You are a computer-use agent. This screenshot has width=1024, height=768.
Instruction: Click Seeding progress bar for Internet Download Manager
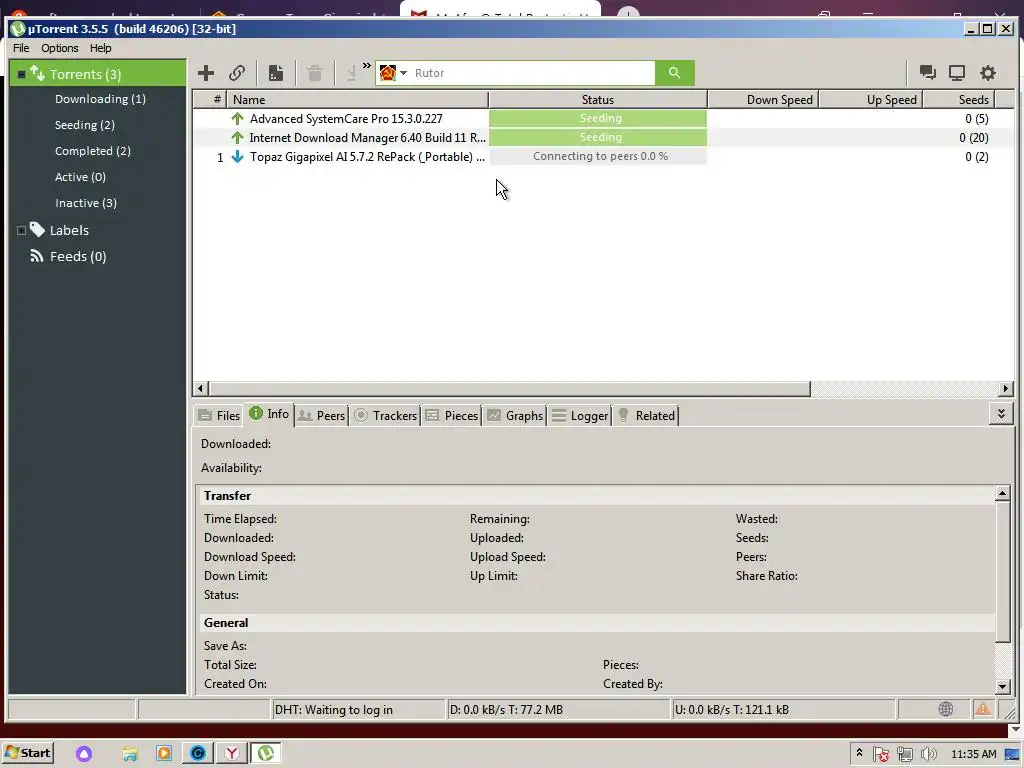(598, 137)
